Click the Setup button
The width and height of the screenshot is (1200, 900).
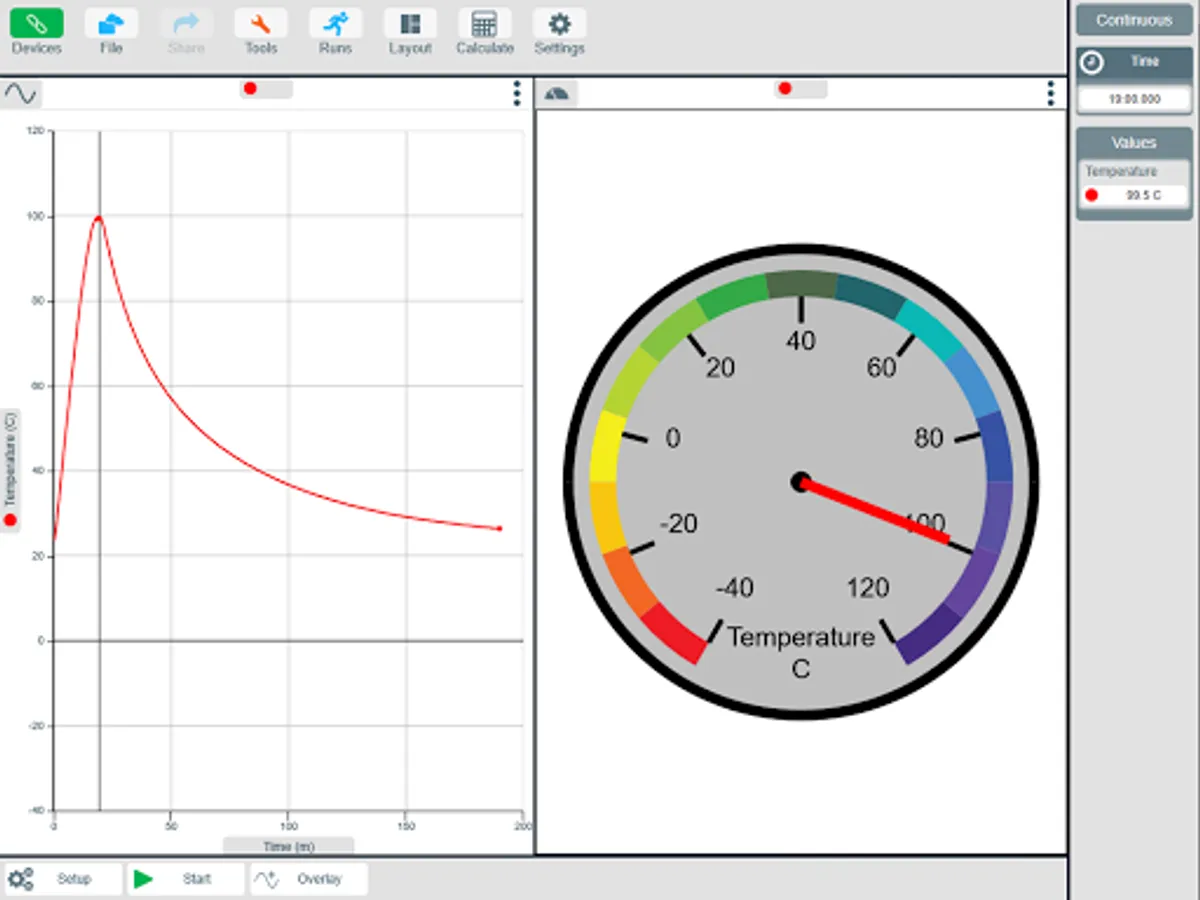63,879
